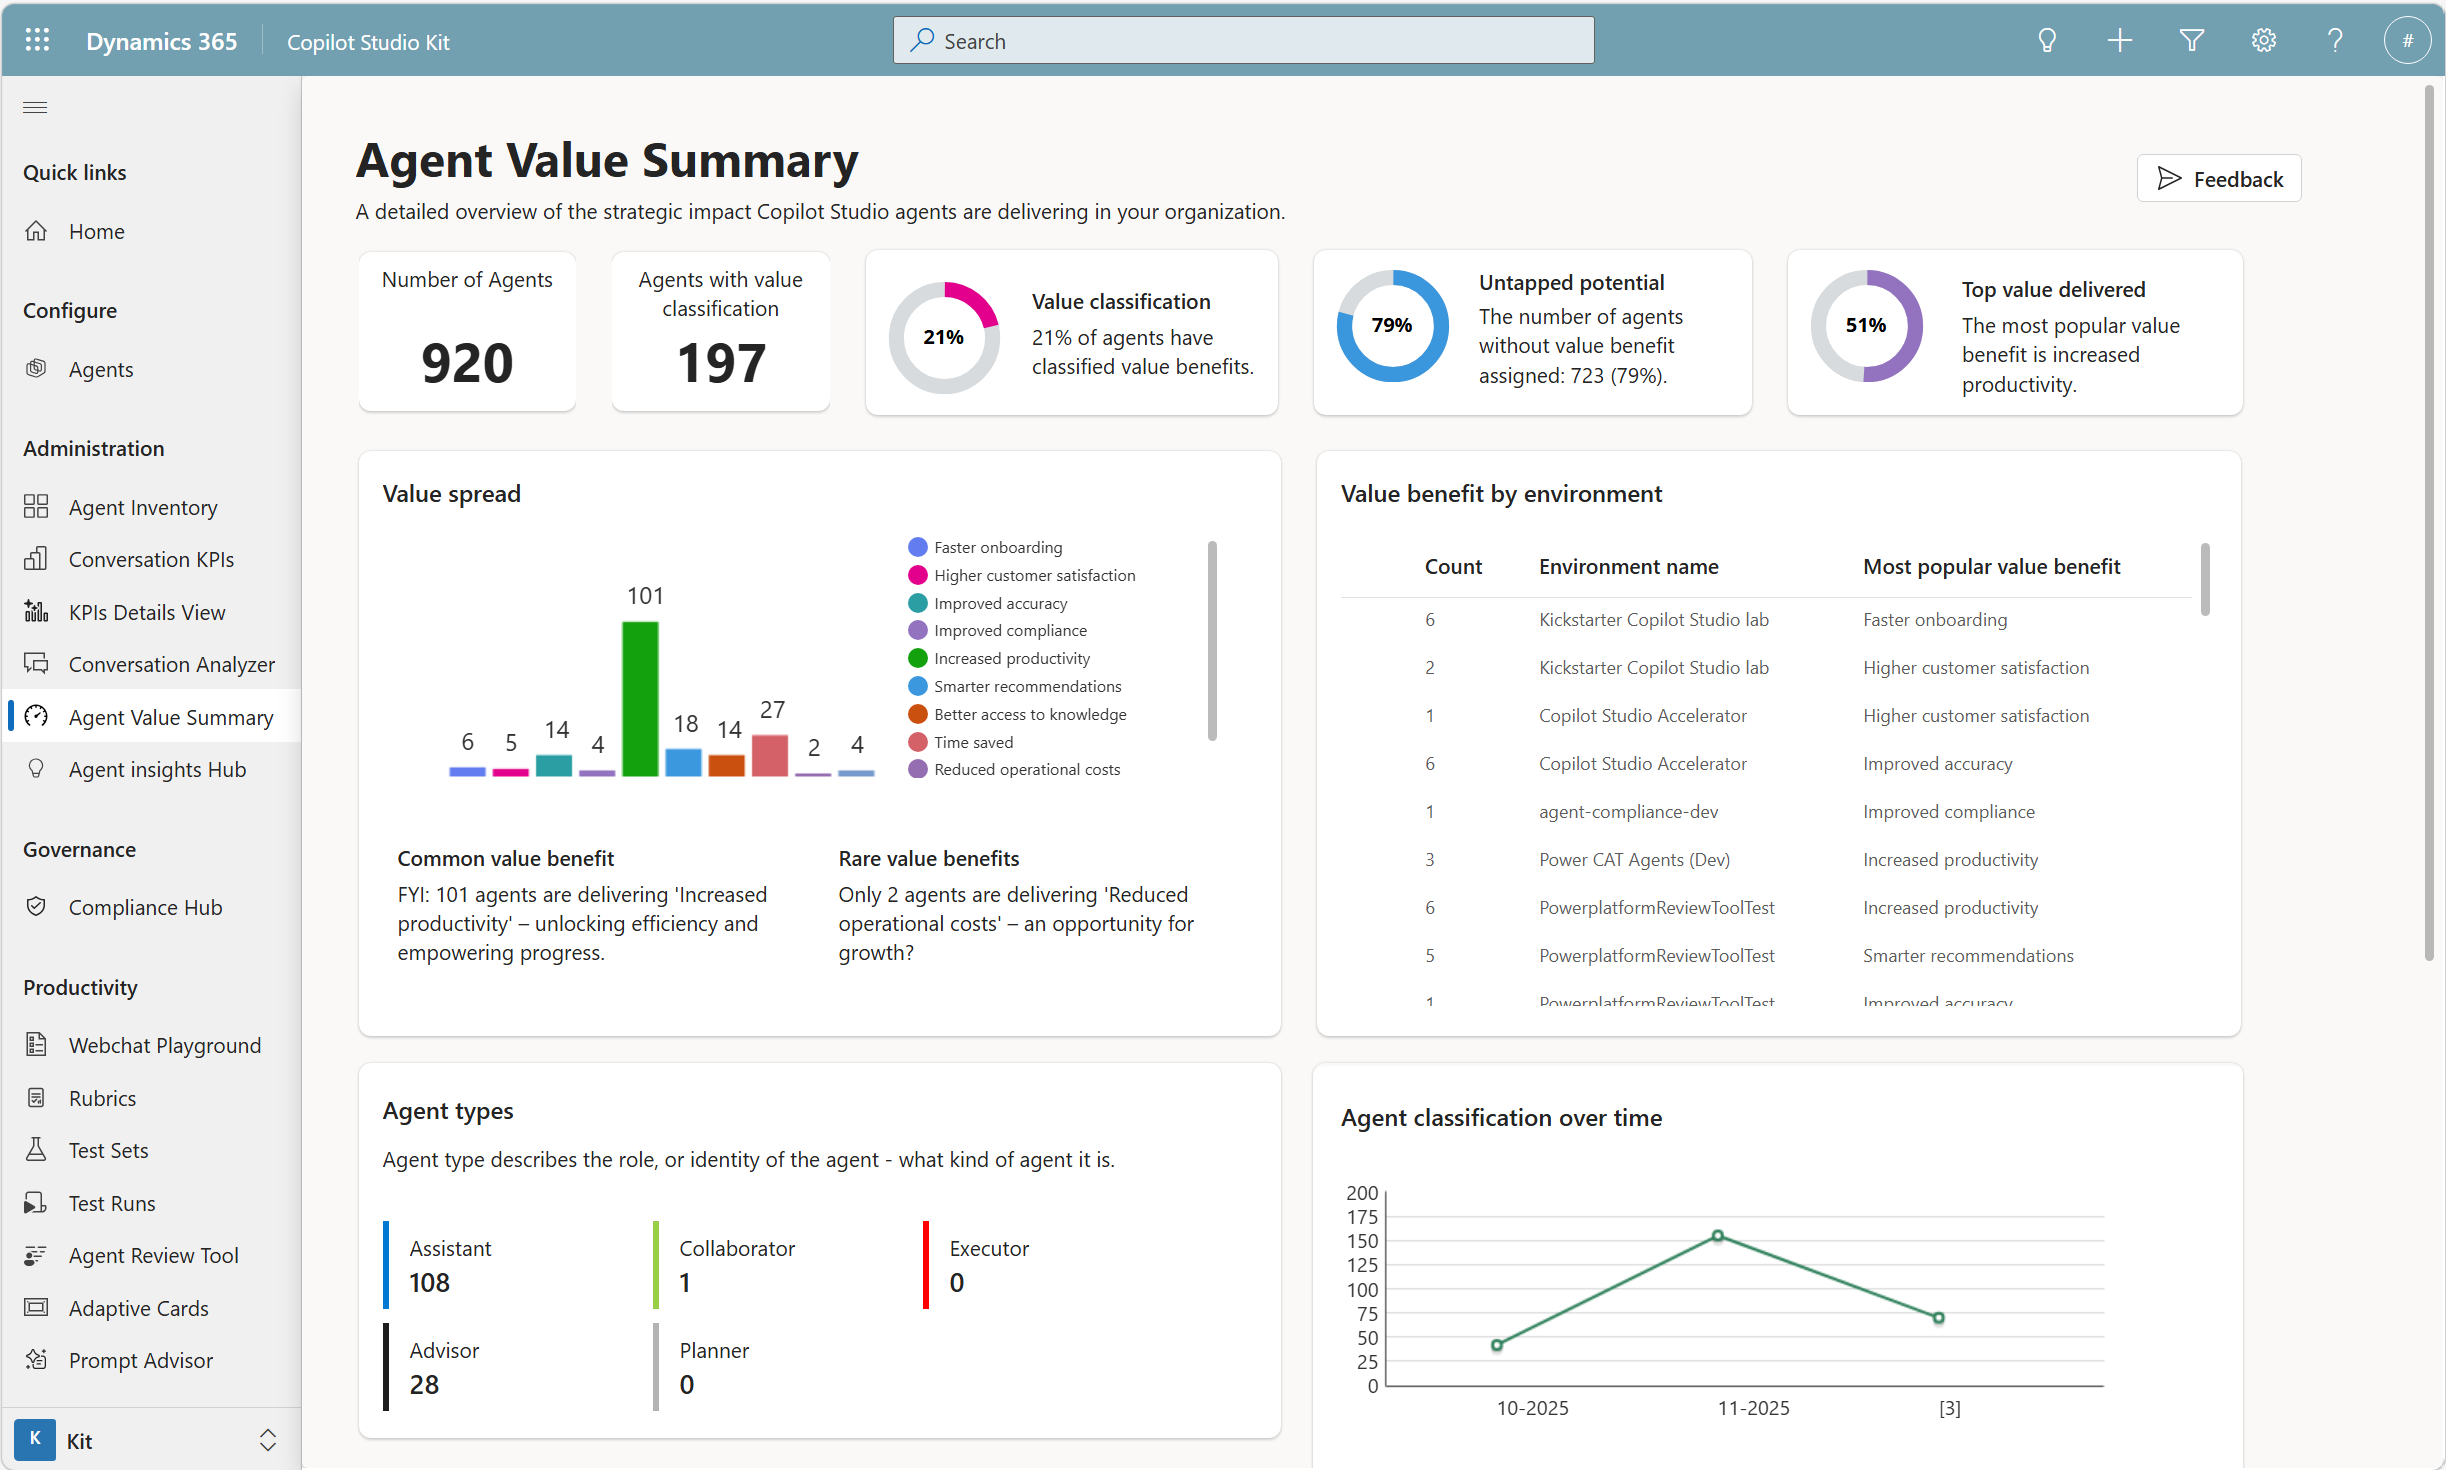Toggle Faster onboarding legend series

(x=997, y=547)
